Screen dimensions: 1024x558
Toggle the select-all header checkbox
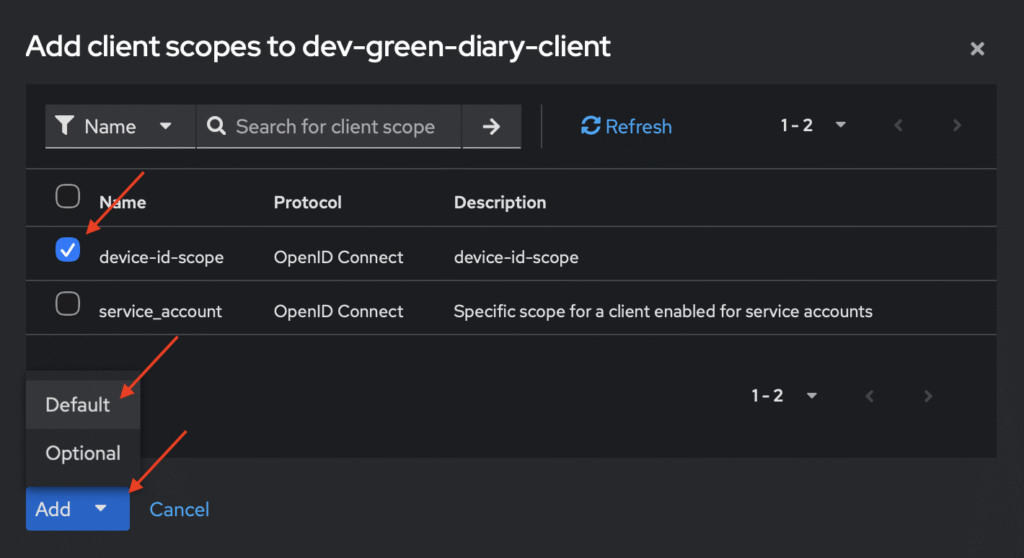pyautogui.click(x=67, y=196)
